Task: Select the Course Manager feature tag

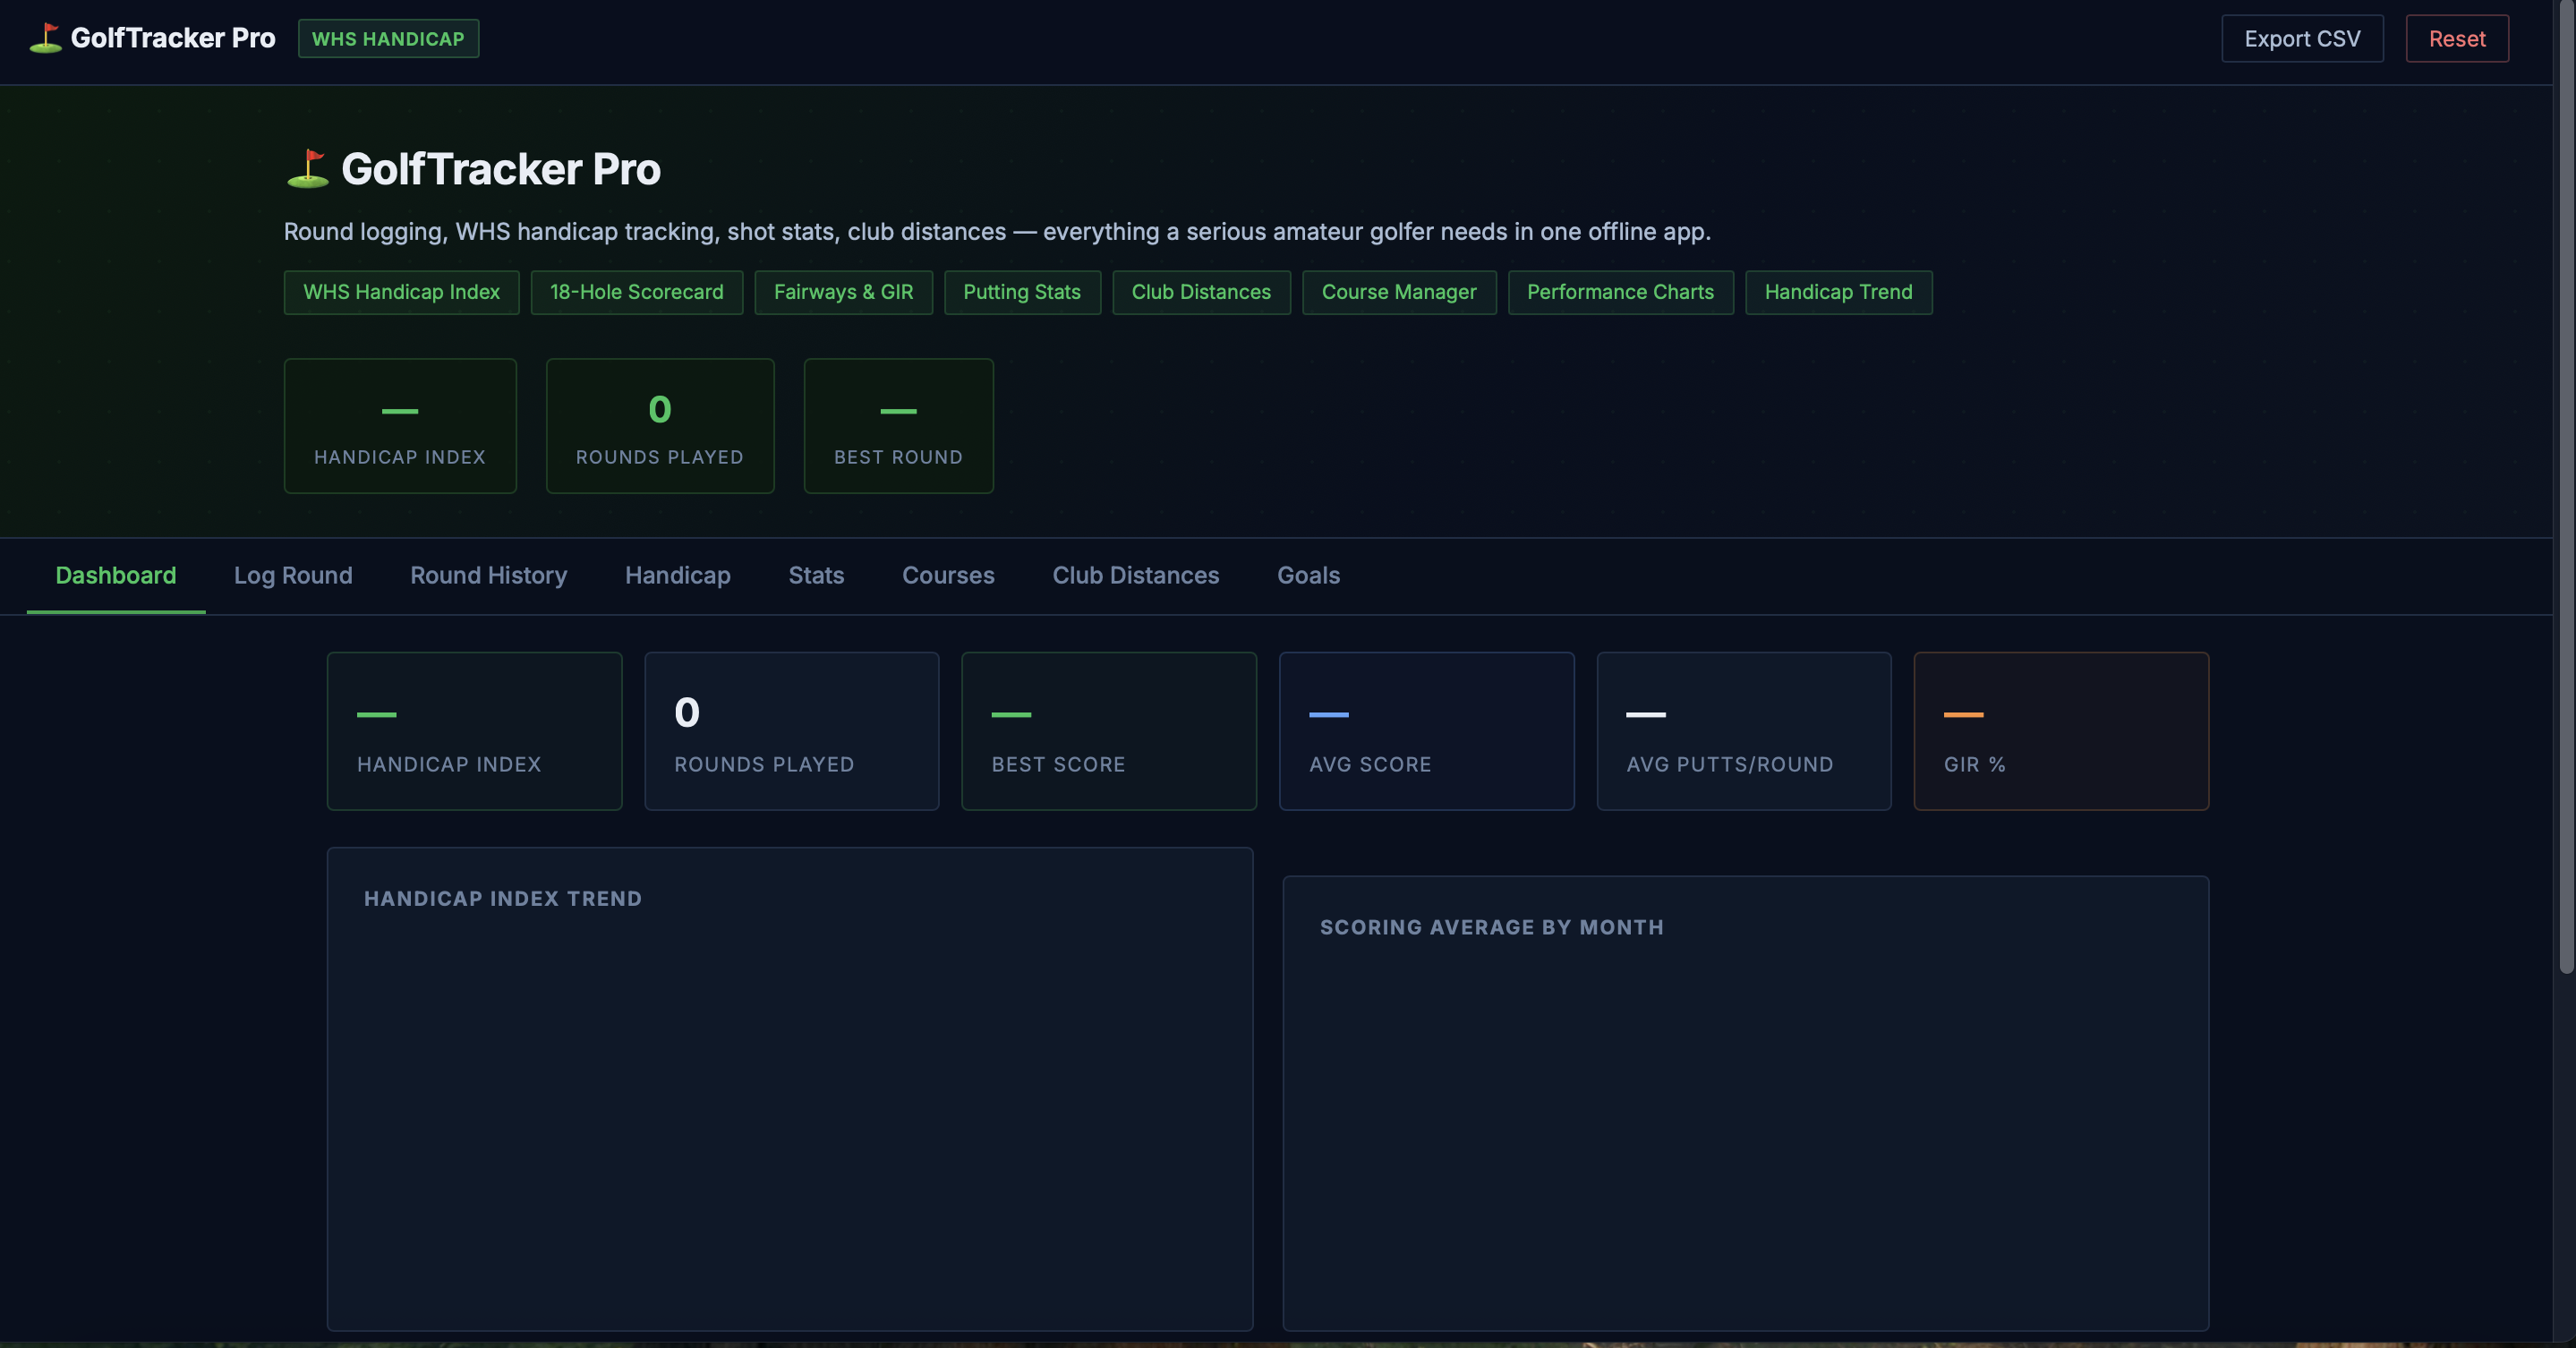Action: pyautogui.click(x=1399, y=292)
